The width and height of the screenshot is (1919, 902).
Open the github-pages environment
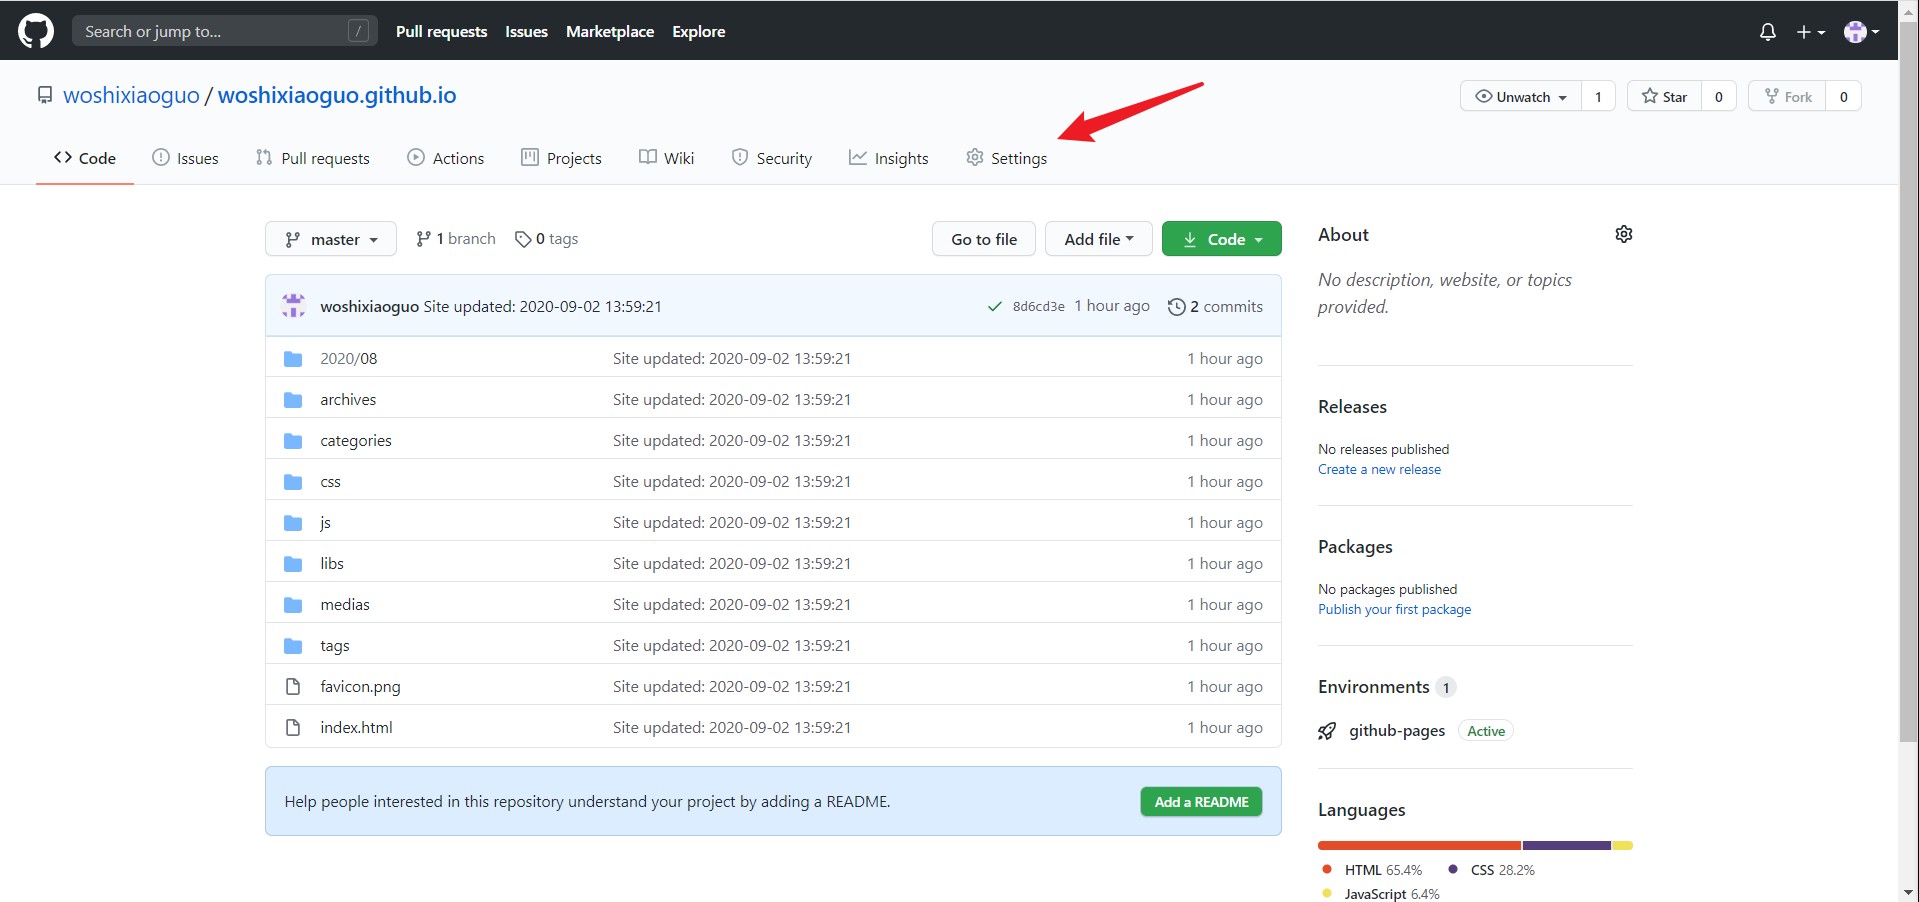tap(1397, 731)
